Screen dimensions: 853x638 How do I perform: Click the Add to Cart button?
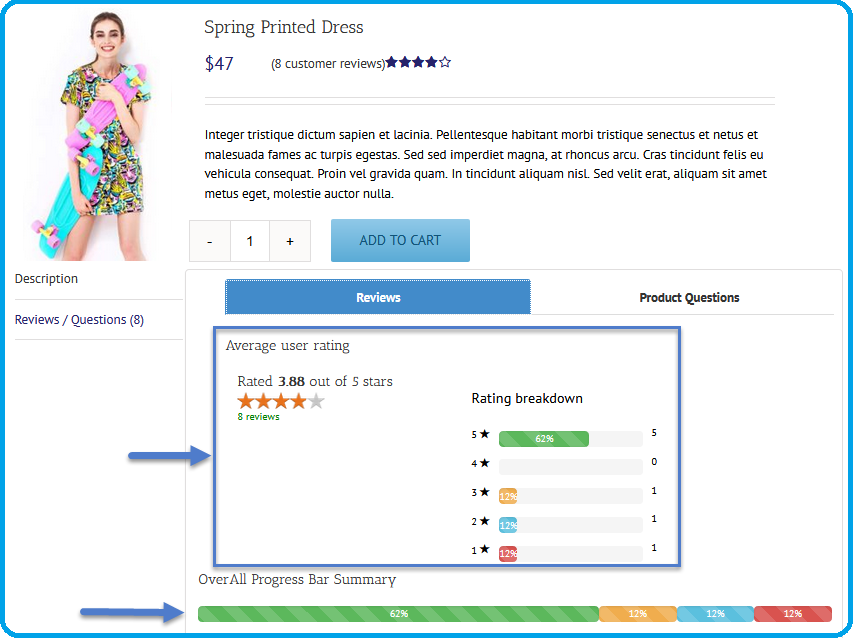tap(400, 240)
